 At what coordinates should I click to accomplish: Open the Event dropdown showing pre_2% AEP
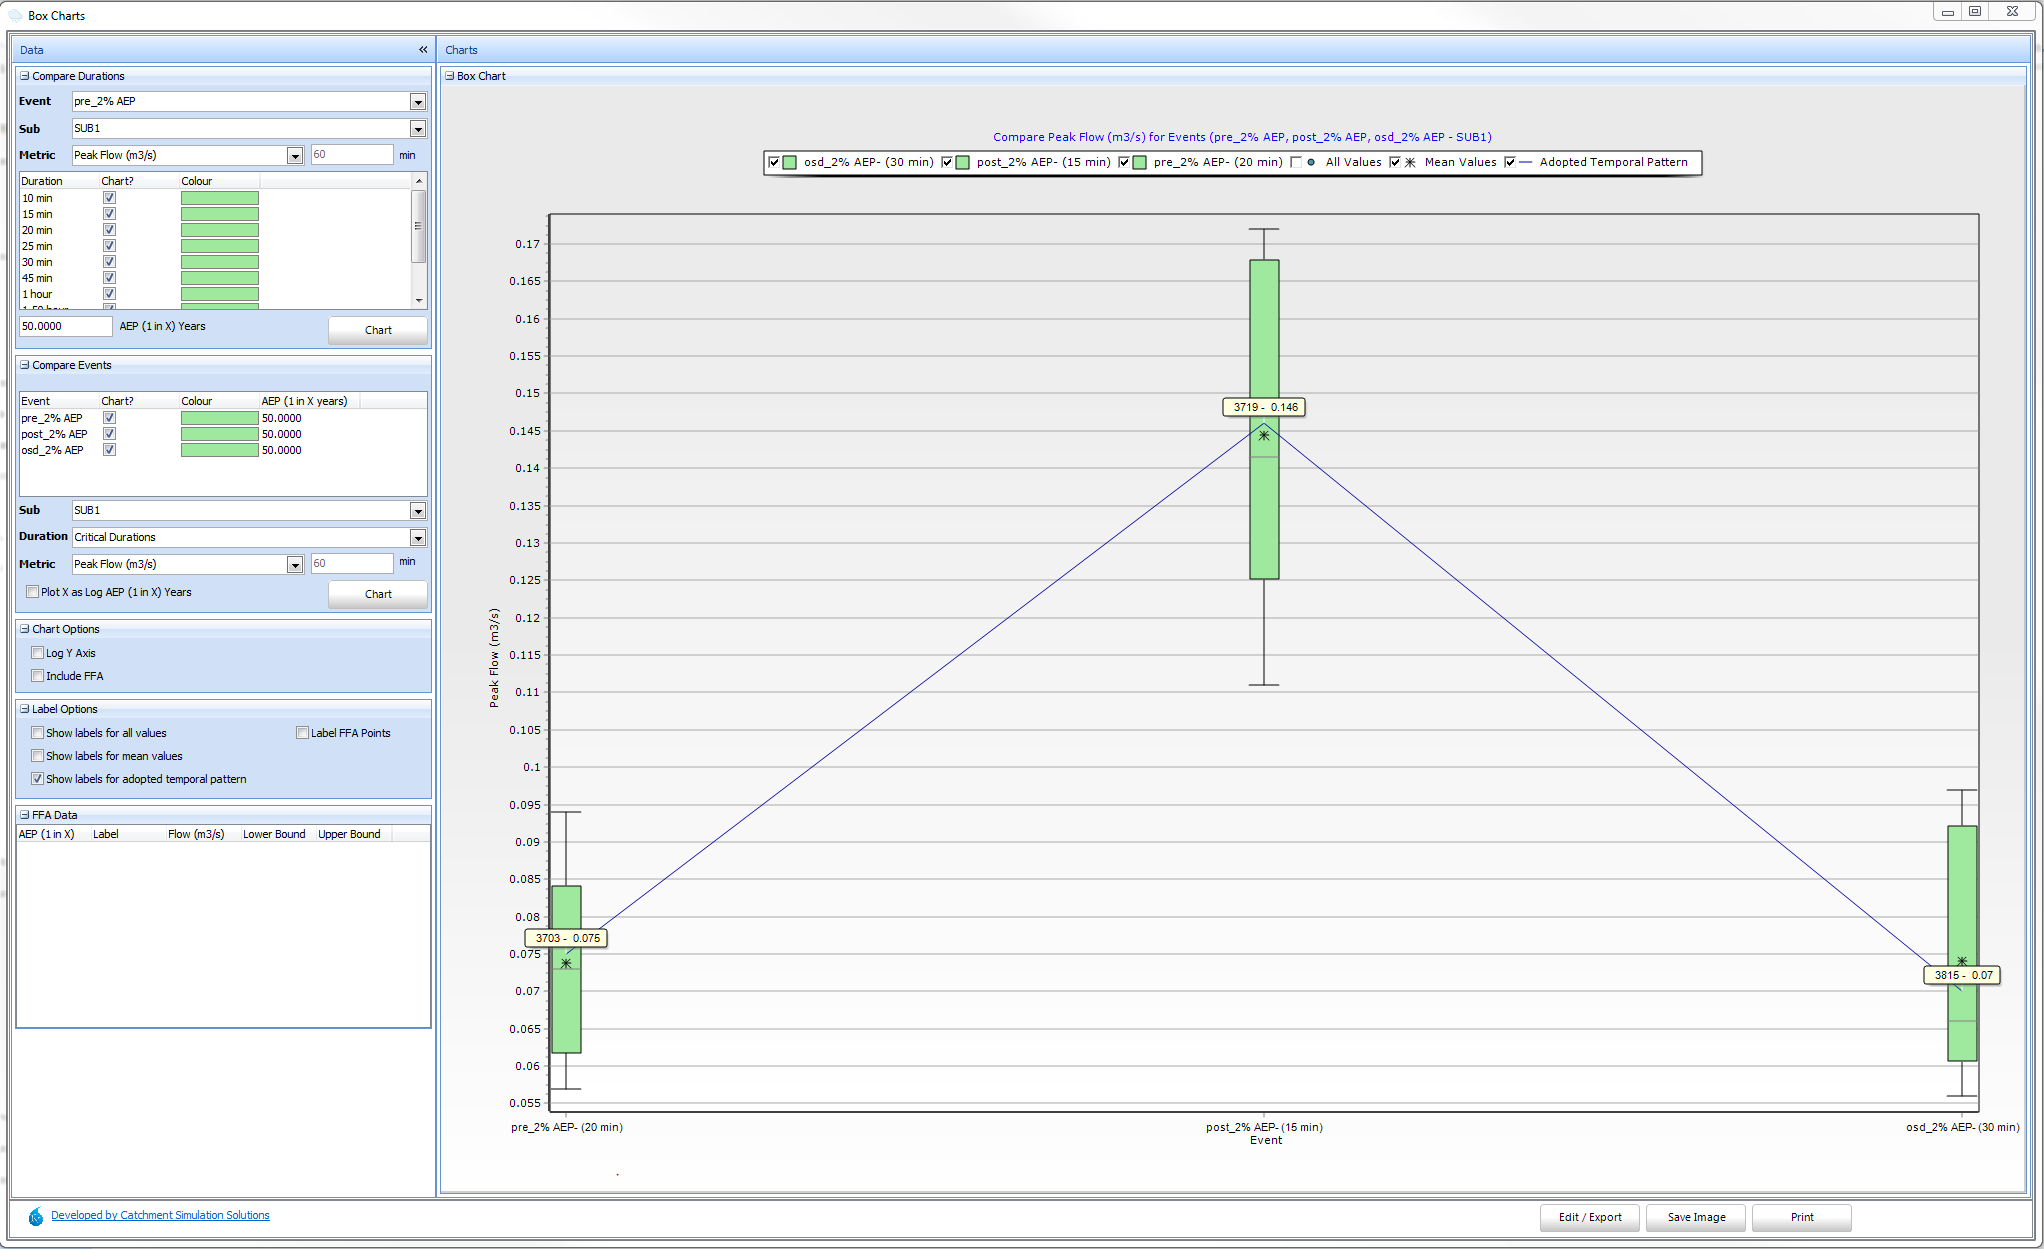(418, 102)
